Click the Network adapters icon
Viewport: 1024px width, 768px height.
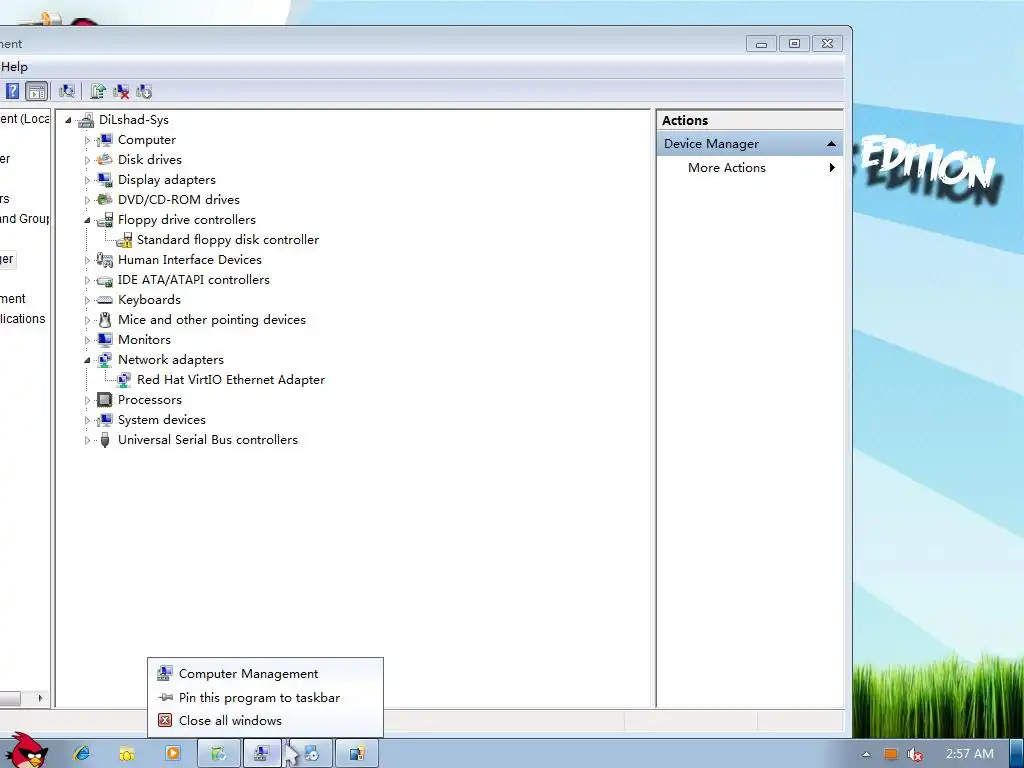pyautogui.click(x=104, y=360)
